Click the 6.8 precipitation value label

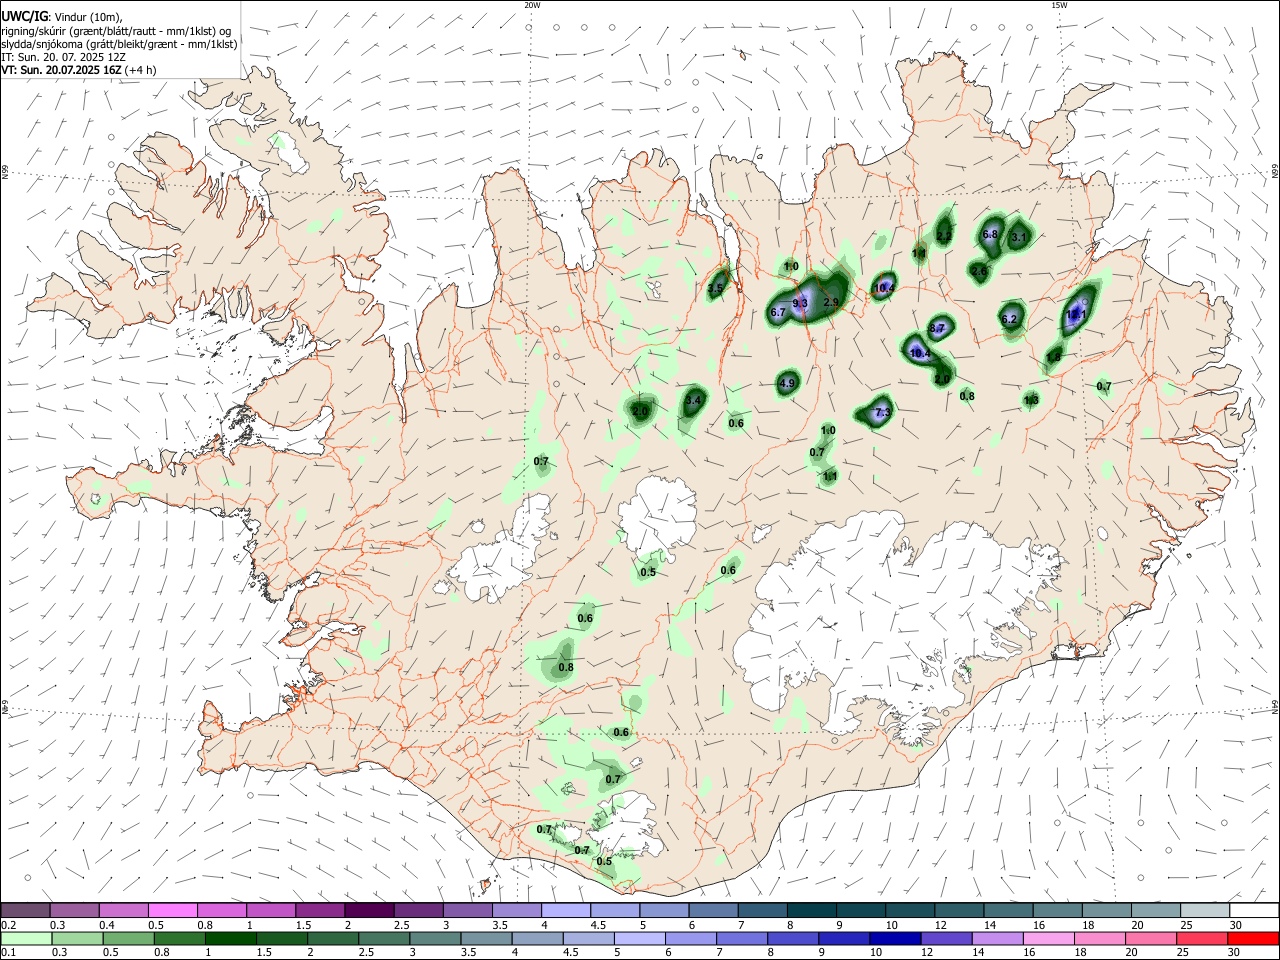pyautogui.click(x=991, y=234)
